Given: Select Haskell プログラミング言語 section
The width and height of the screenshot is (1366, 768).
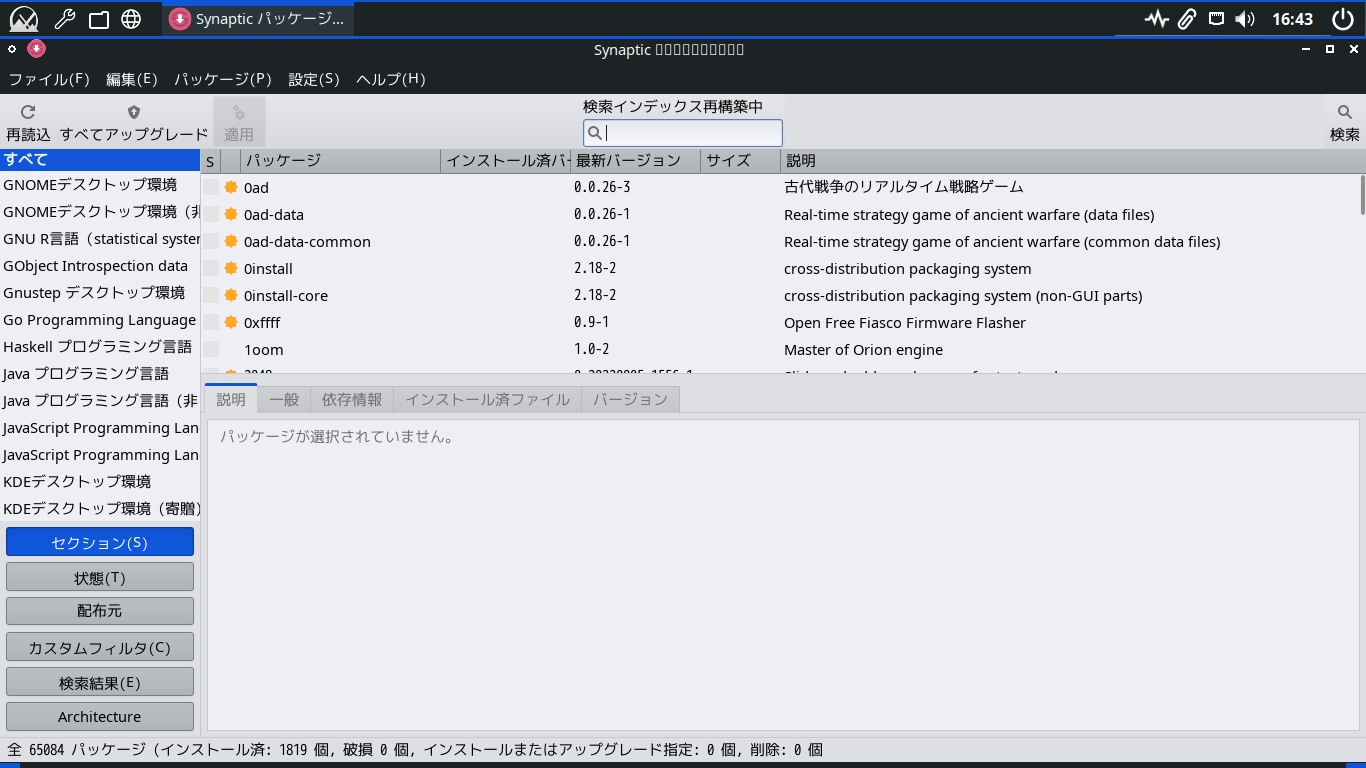Looking at the screenshot, I should point(100,347).
